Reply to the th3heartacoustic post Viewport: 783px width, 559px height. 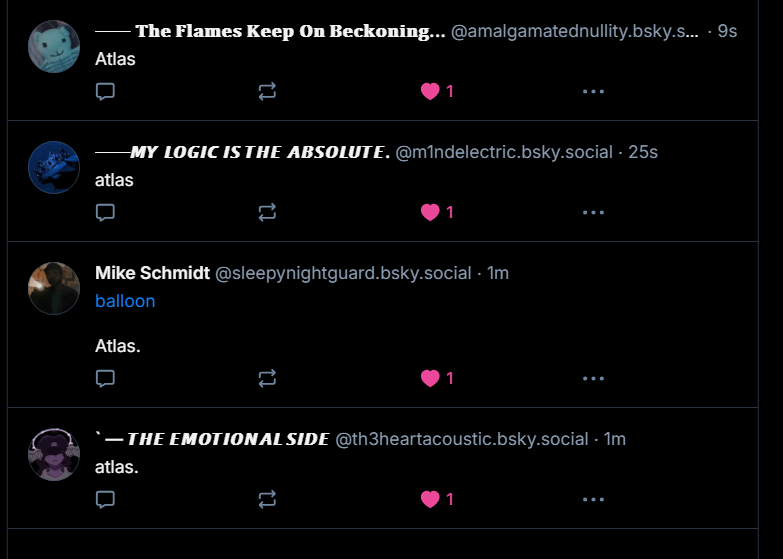point(105,498)
